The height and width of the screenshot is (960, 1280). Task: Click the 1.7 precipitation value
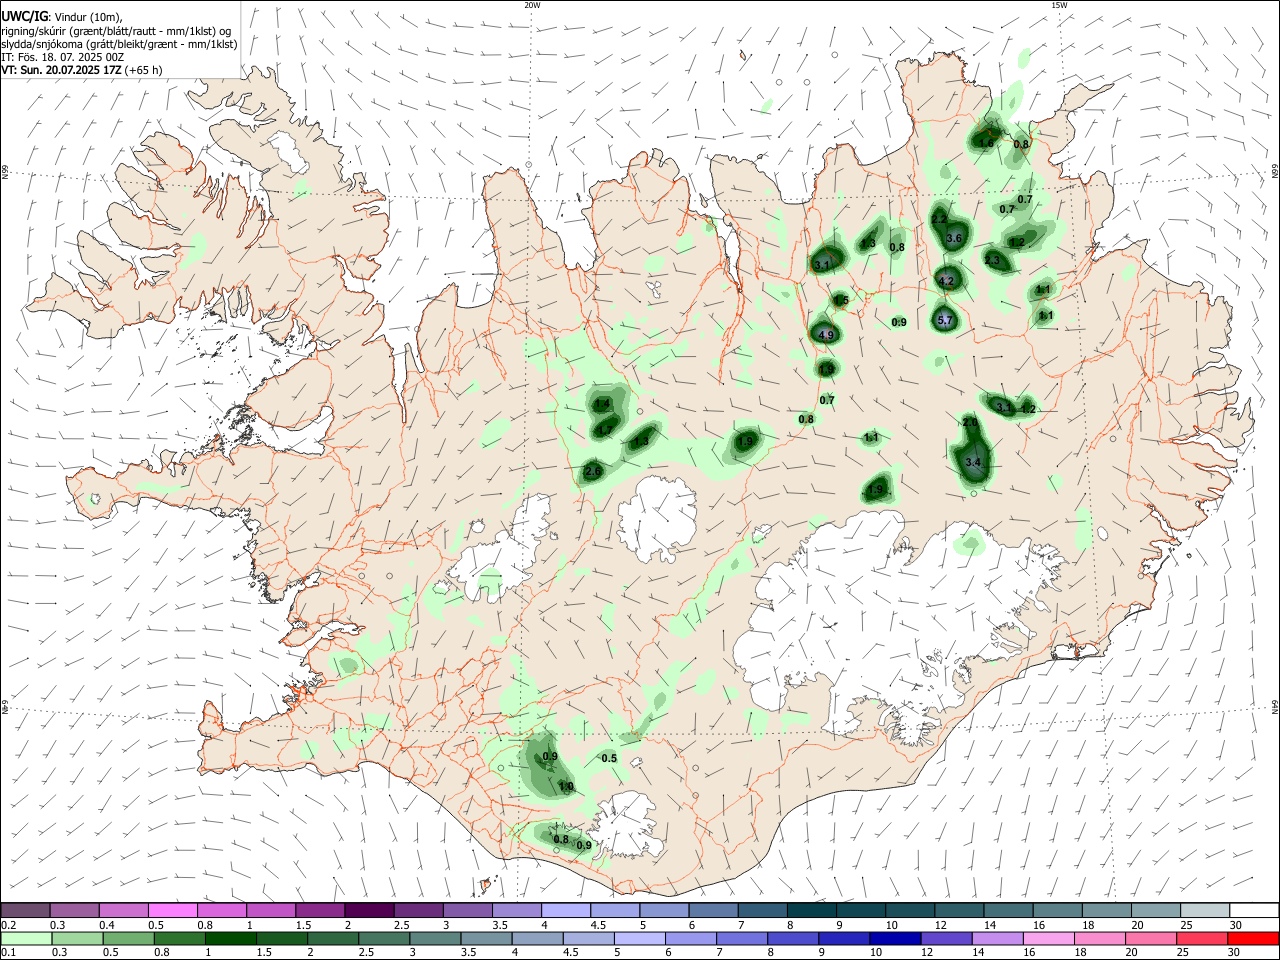coord(605,430)
